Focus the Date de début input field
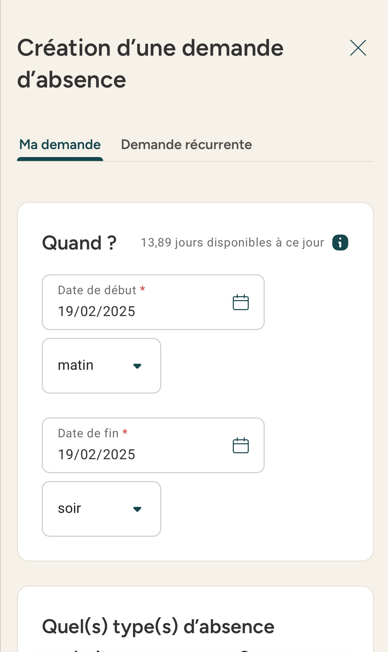Screen dimensions: 388x652 [x=153, y=302]
